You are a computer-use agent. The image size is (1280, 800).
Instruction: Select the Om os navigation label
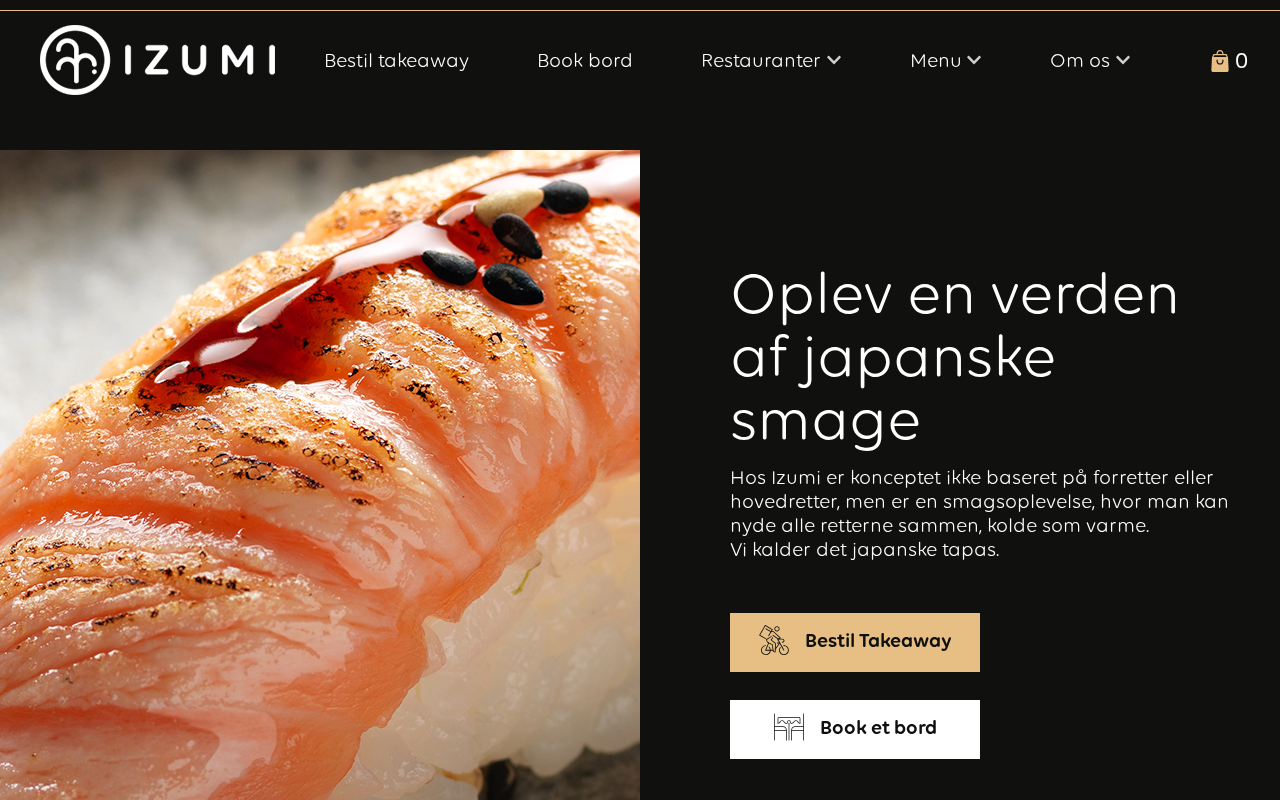coord(1080,61)
